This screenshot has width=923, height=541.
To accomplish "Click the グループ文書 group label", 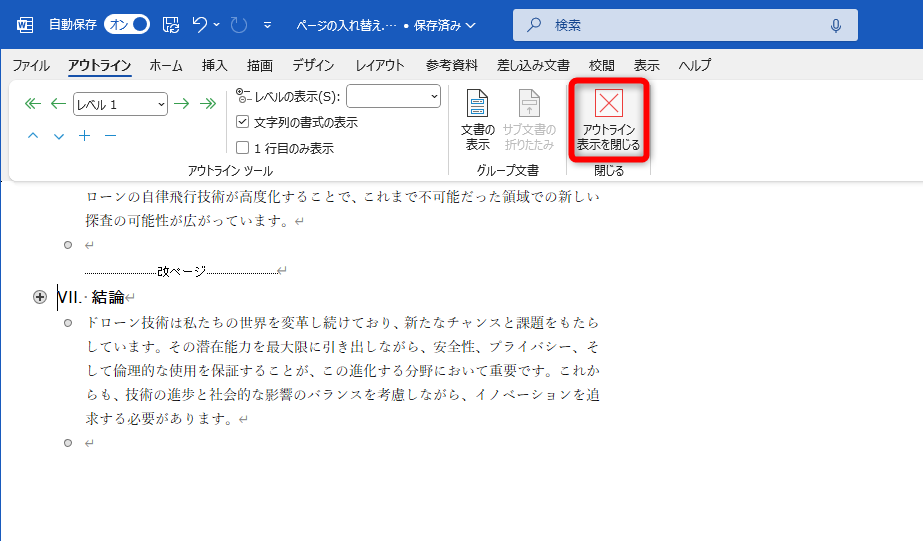I will [507, 171].
